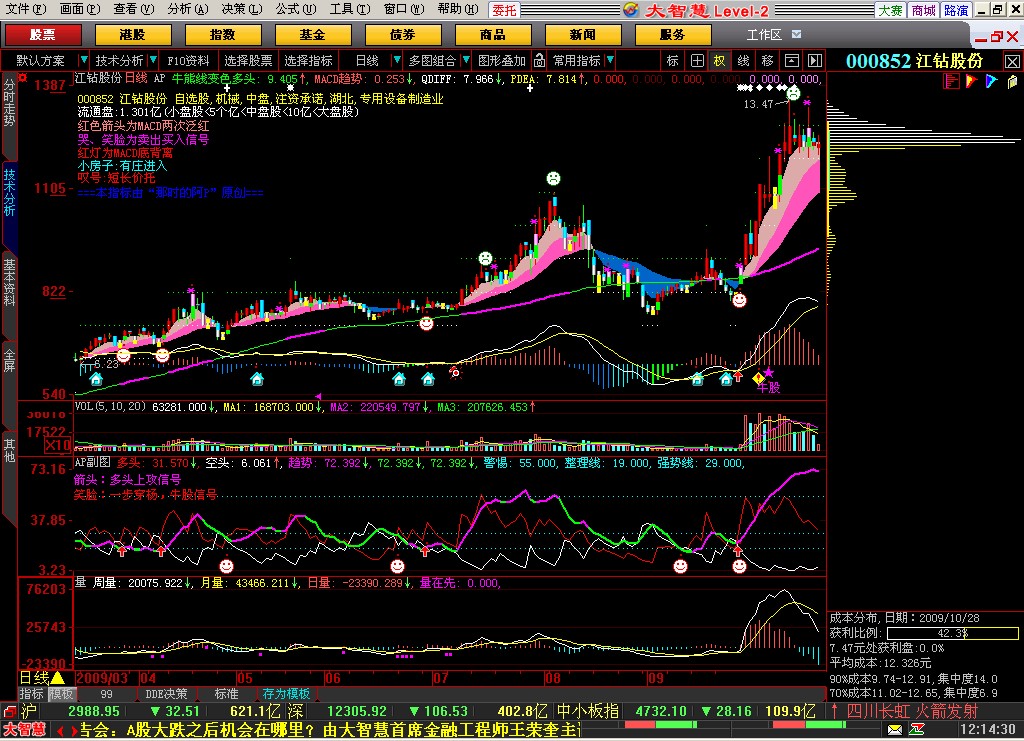Screen dimensions: 1024x741
Task: Click the yellow note icon in side panel
Action: click(1012, 81)
